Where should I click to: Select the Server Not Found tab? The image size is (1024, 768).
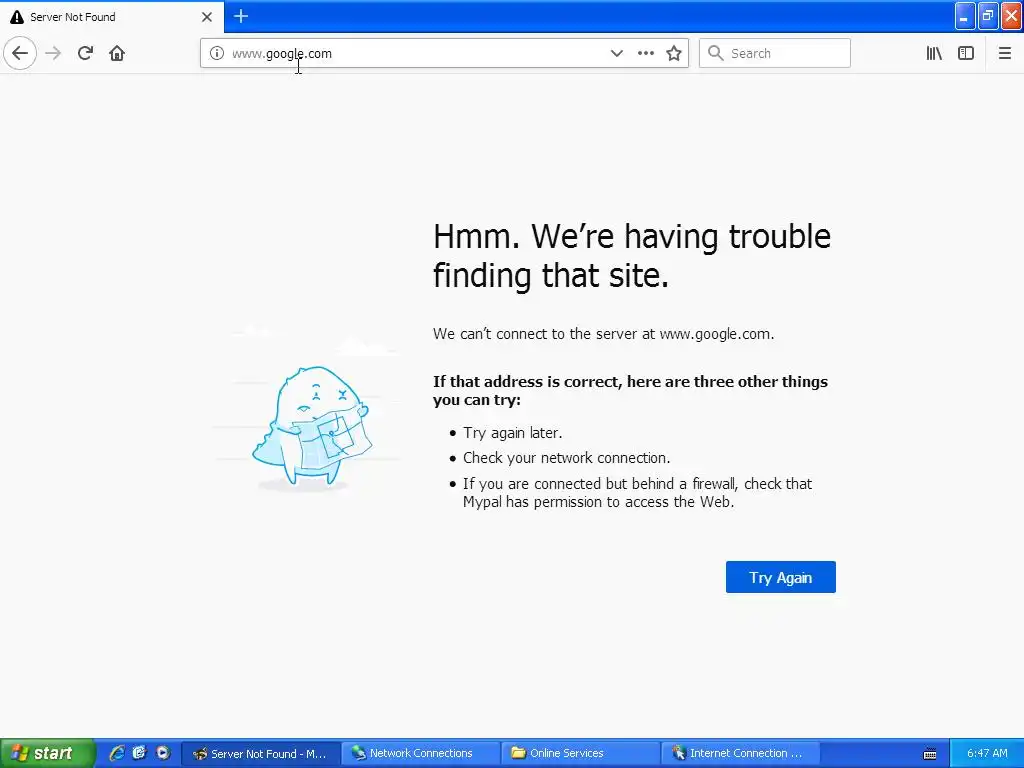coord(112,17)
